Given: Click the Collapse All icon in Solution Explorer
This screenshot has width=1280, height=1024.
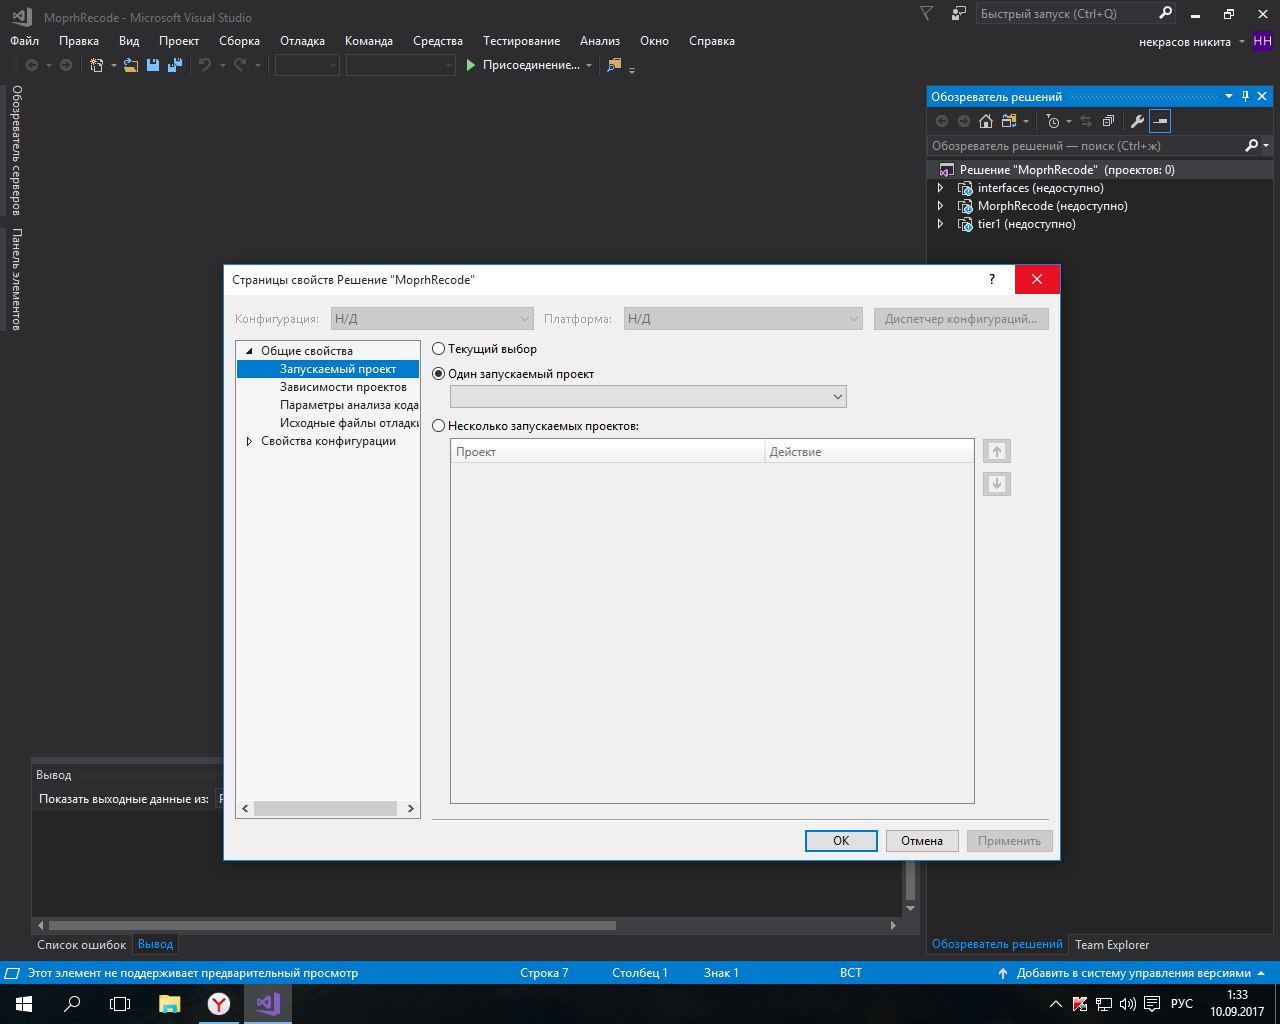Looking at the screenshot, I should (1108, 121).
